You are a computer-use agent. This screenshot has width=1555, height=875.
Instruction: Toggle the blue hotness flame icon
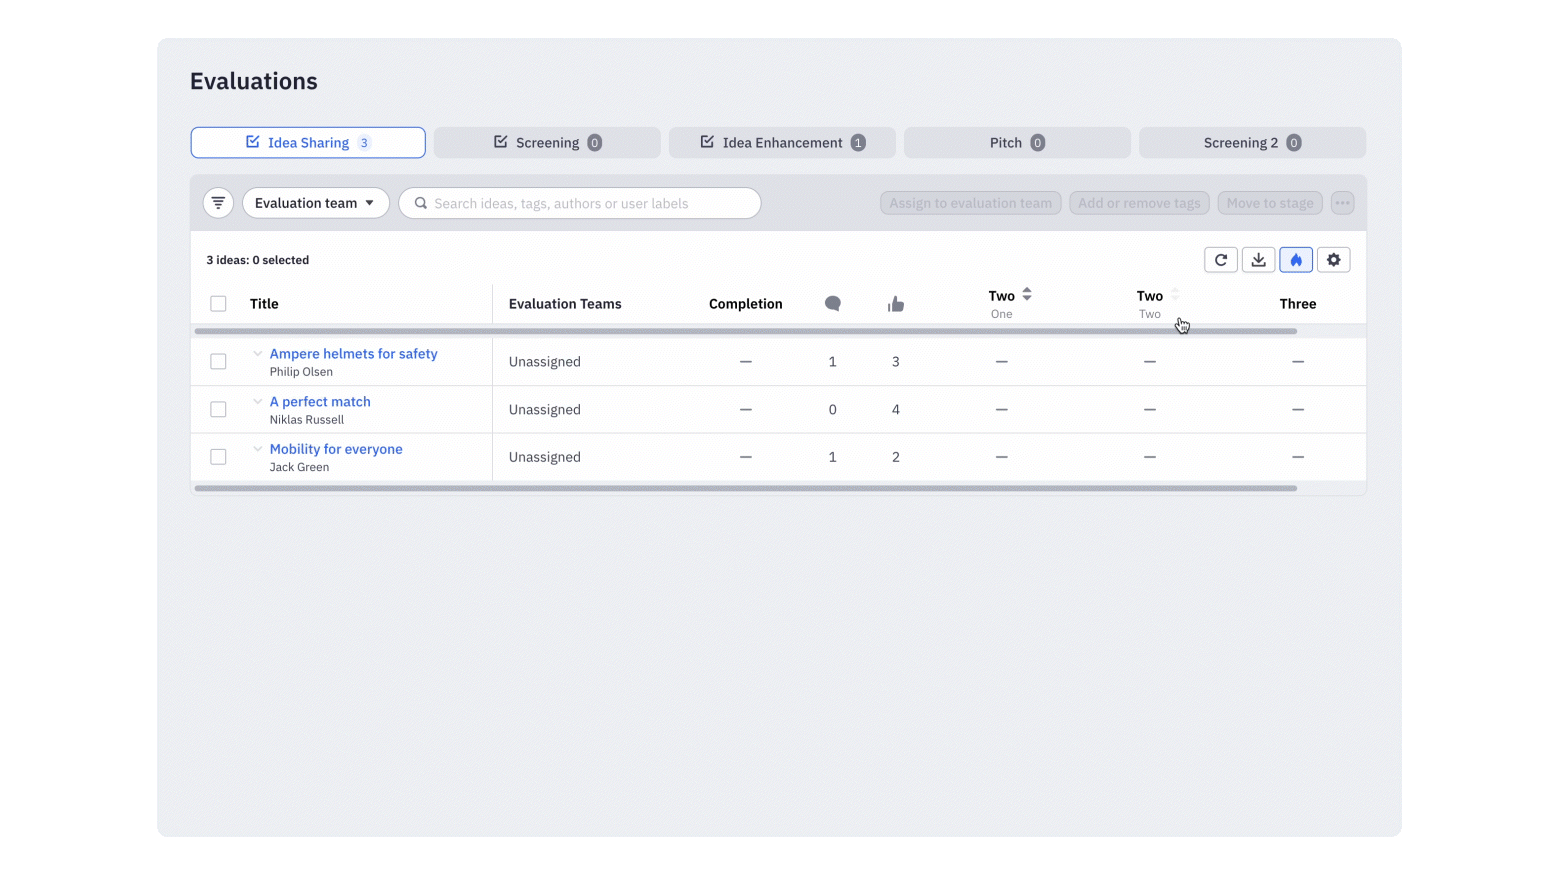click(1296, 259)
